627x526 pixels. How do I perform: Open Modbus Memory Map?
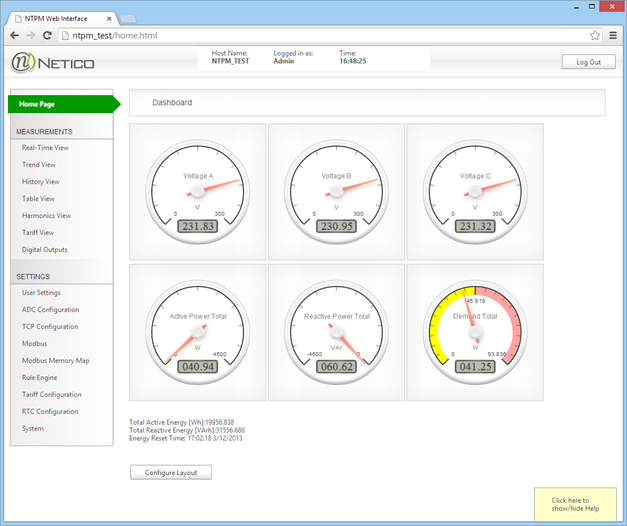(x=56, y=360)
